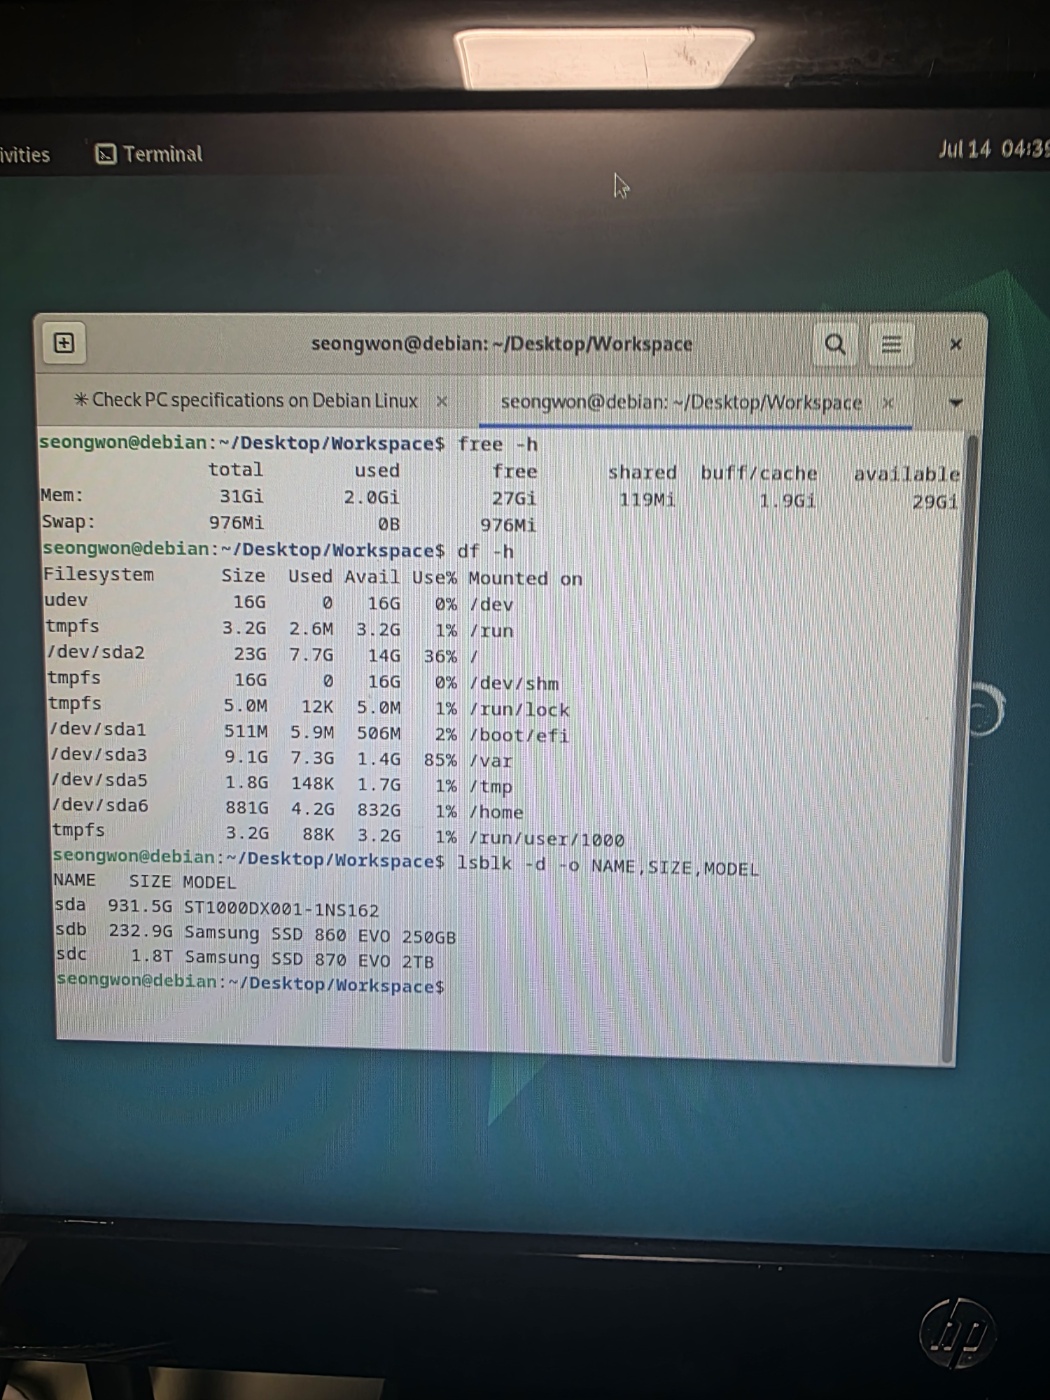Switch to 'Check PC specifications on Debian Linux' tab
The width and height of the screenshot is (1050, 1400).
click(x=246, y=400)
